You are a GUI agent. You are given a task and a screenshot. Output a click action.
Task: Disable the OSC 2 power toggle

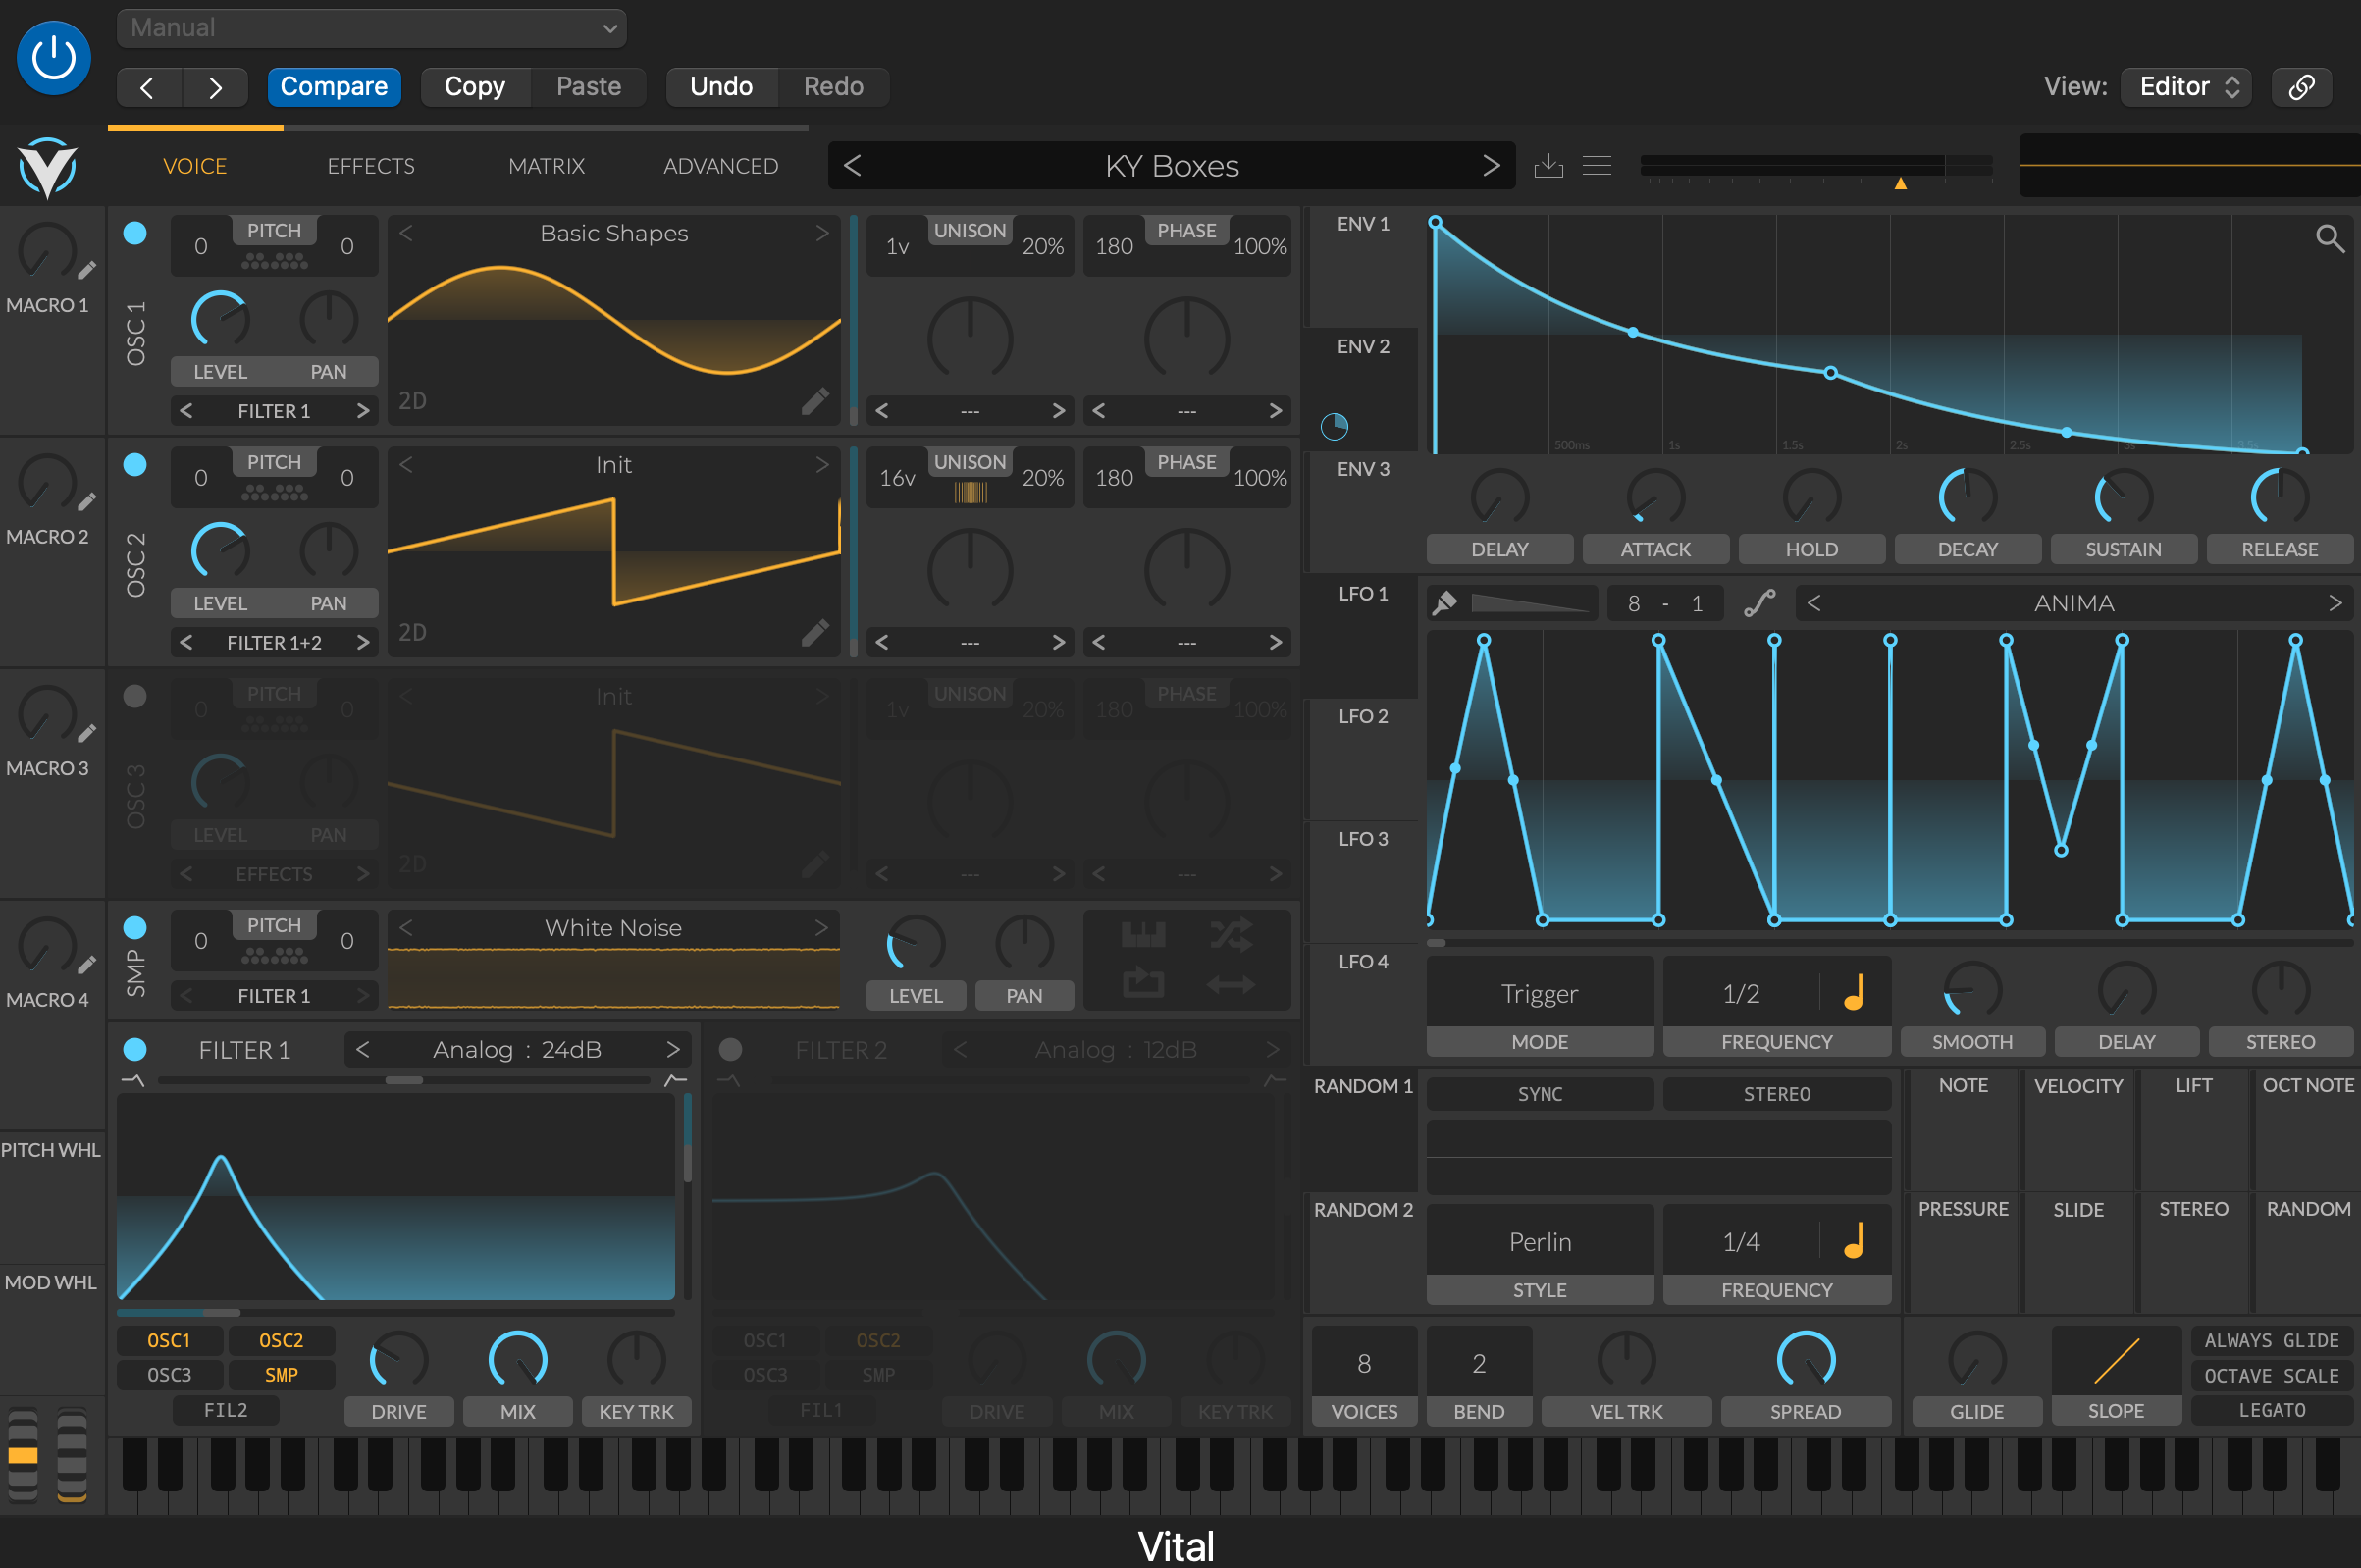click(x=135, y=465)
